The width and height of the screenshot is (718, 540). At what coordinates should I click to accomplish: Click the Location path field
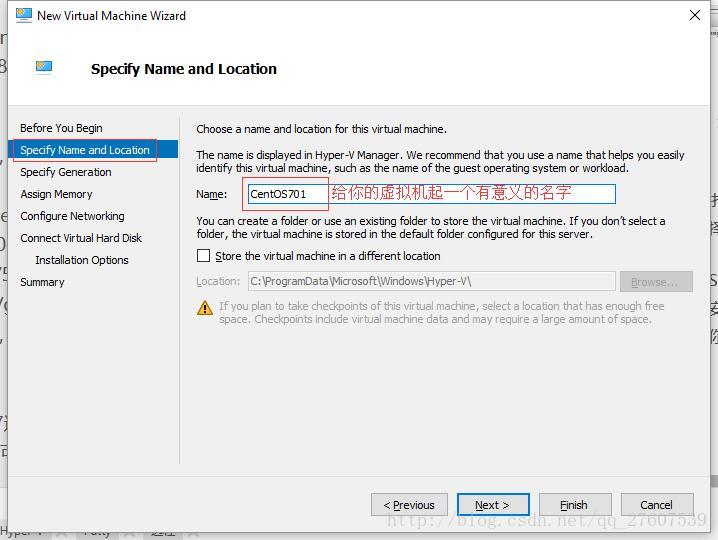pyautogui.click(x=432, y=281)
